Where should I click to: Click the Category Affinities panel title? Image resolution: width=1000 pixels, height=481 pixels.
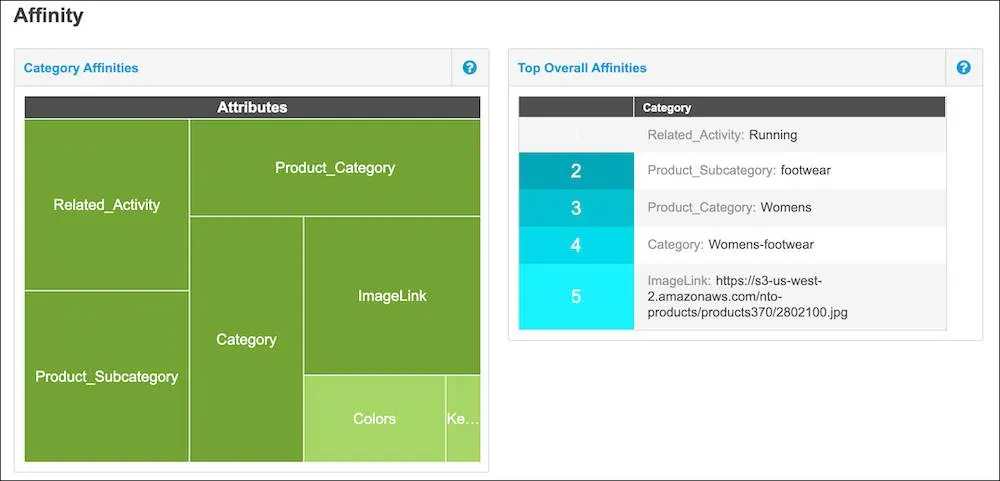(81, 68)
